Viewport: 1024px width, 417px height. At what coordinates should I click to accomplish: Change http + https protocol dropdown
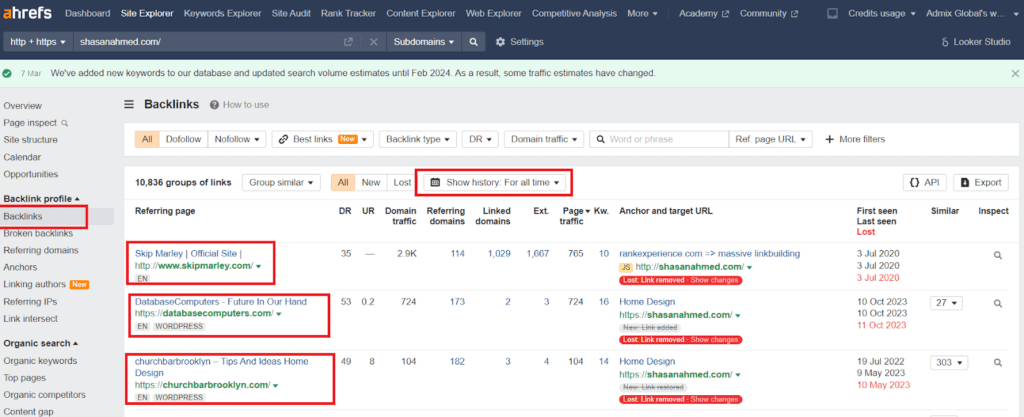(39, 42)
